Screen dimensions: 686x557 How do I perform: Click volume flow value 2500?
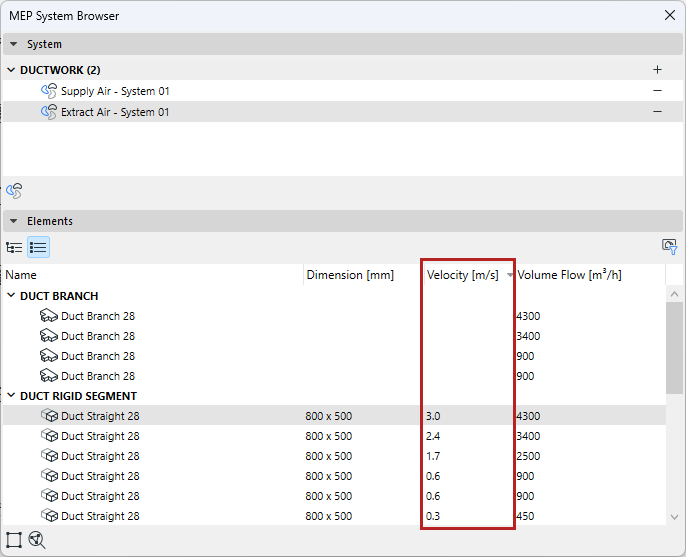[x=528, y=456]
